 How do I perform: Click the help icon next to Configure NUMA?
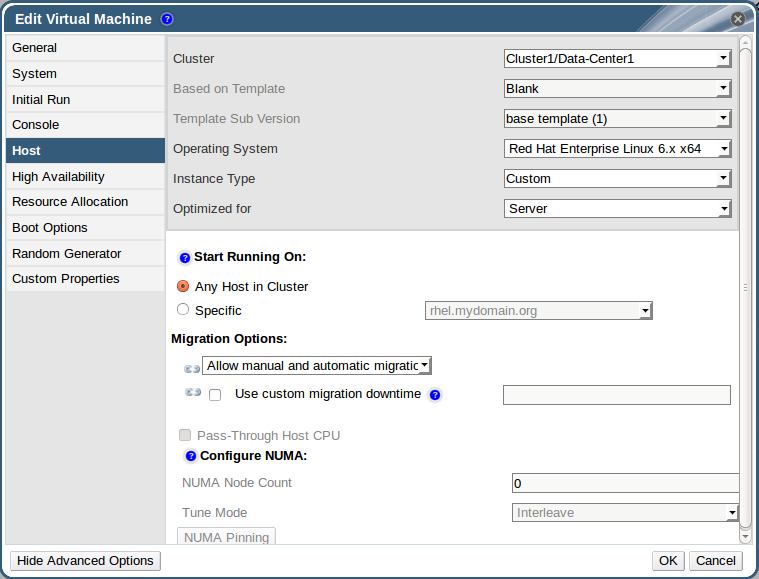(x=190, y=456)
